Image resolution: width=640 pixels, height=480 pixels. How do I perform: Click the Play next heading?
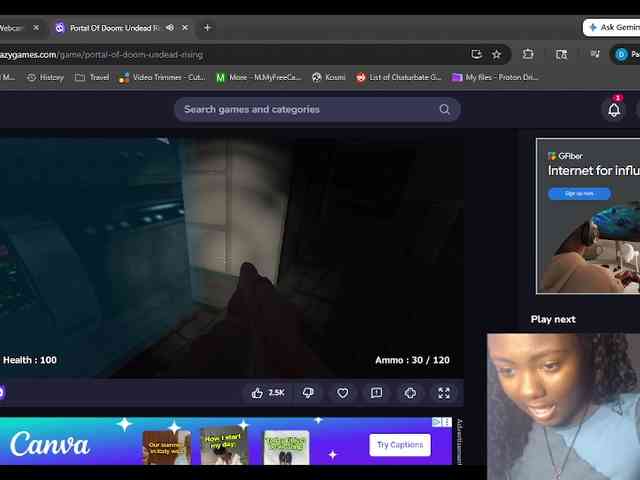pos(553,319)
